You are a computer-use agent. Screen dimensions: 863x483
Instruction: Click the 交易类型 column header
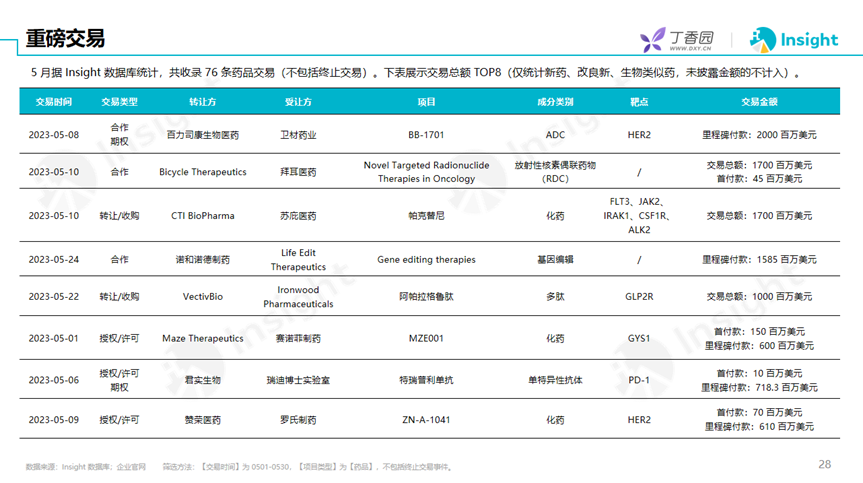pos(119,102)
